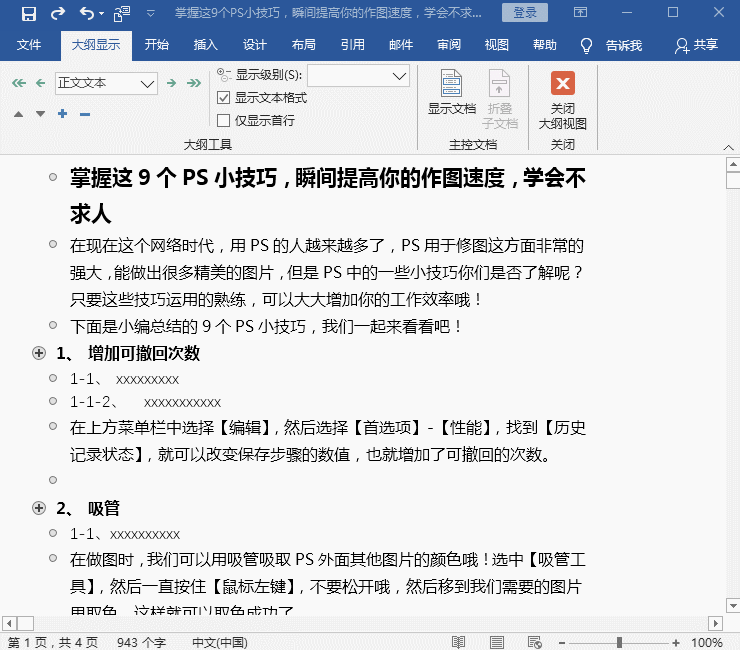Viewport: 740px width, 650px height.
Task: Toggle the 显示文本格式 checkbox
Action: pos(224,98)
